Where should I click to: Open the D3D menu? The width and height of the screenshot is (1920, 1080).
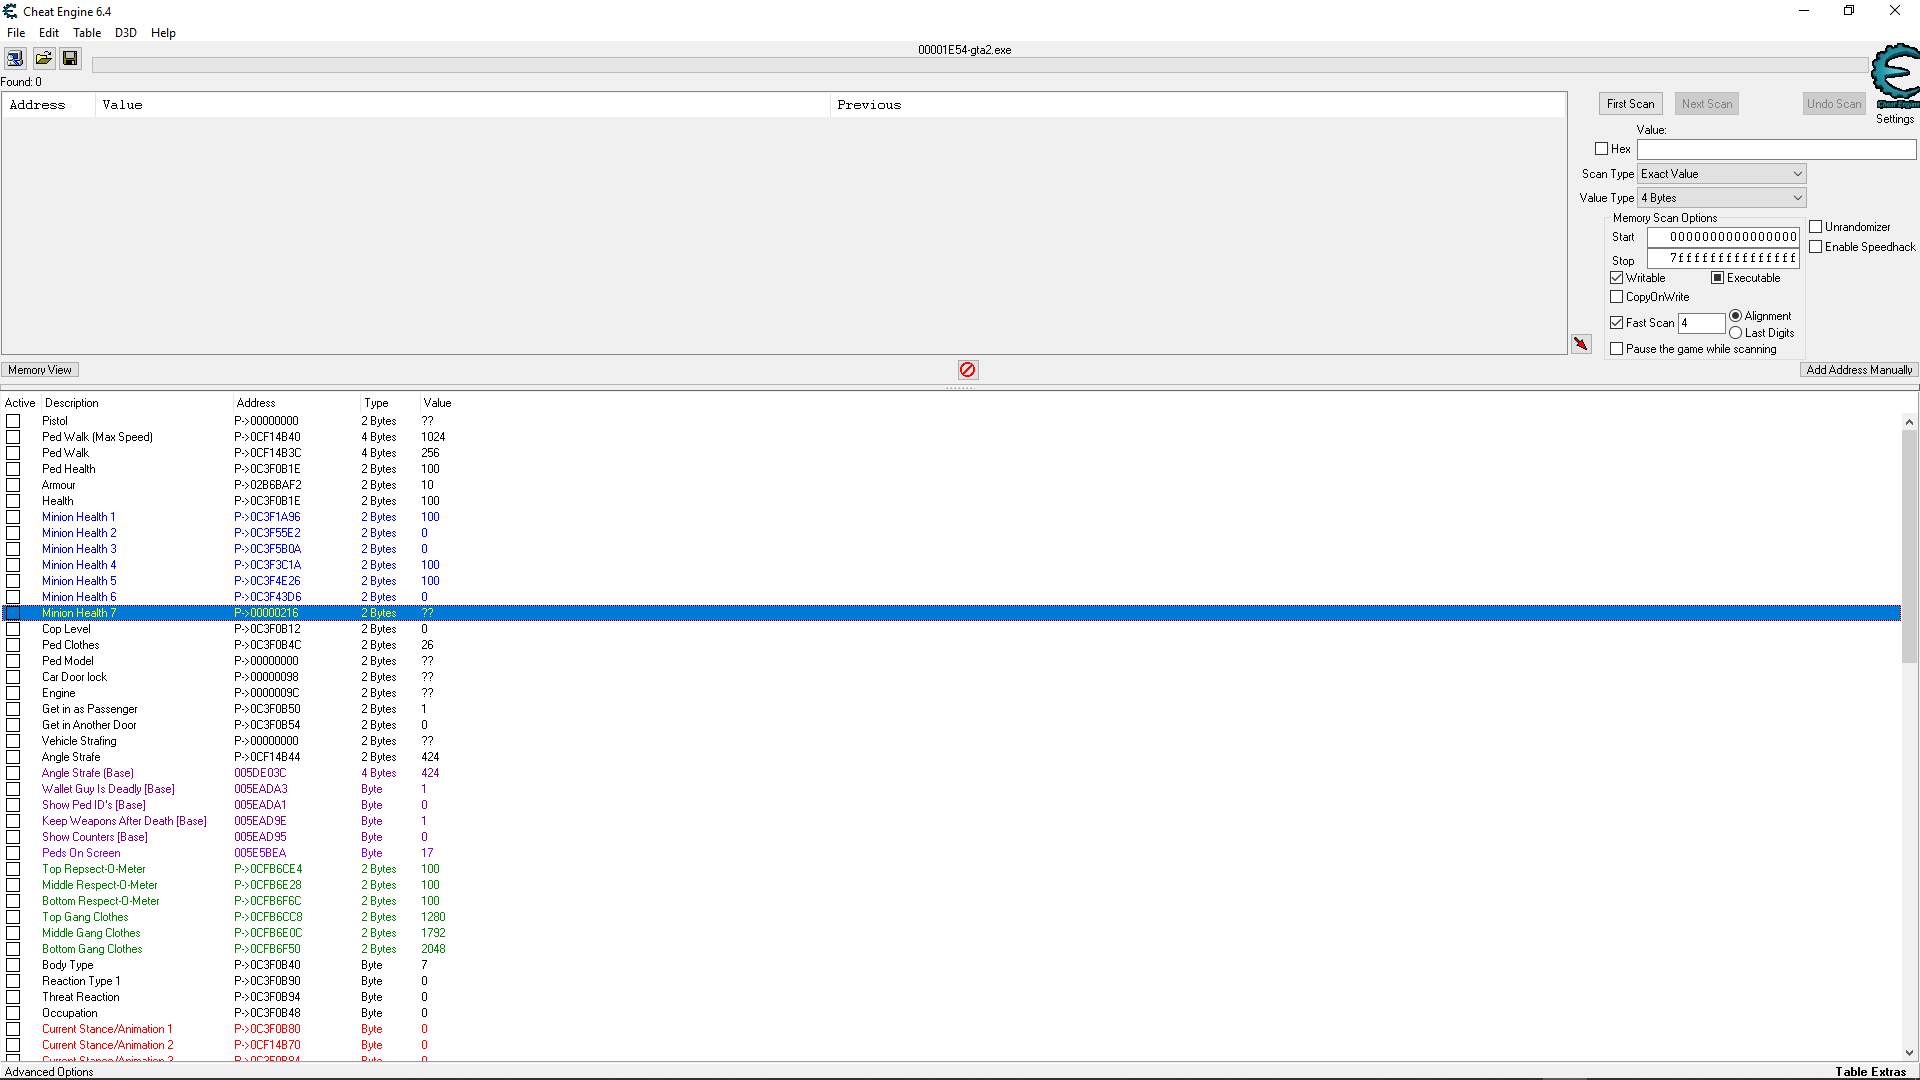[125, 33]
